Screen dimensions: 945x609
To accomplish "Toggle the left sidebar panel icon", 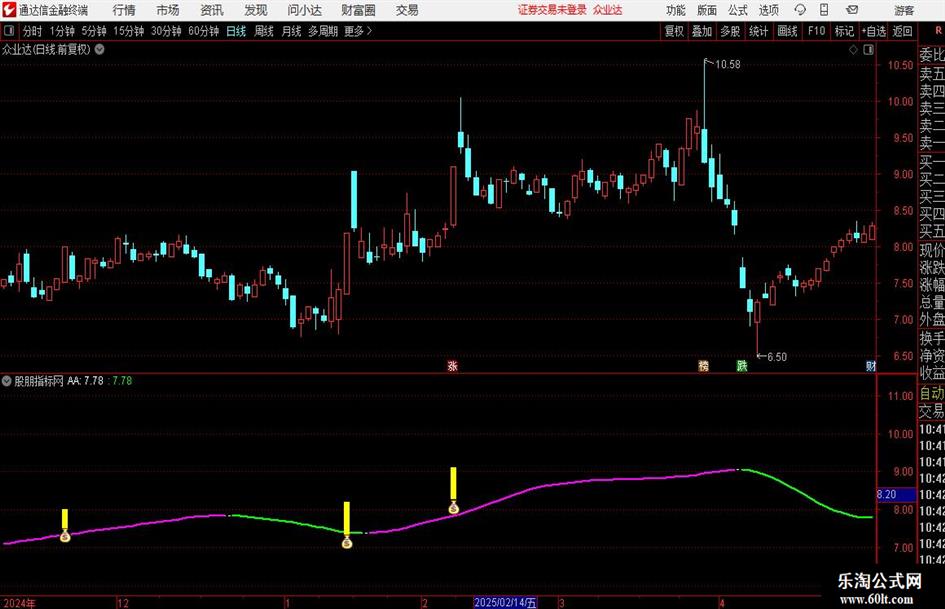I will 9,31.
